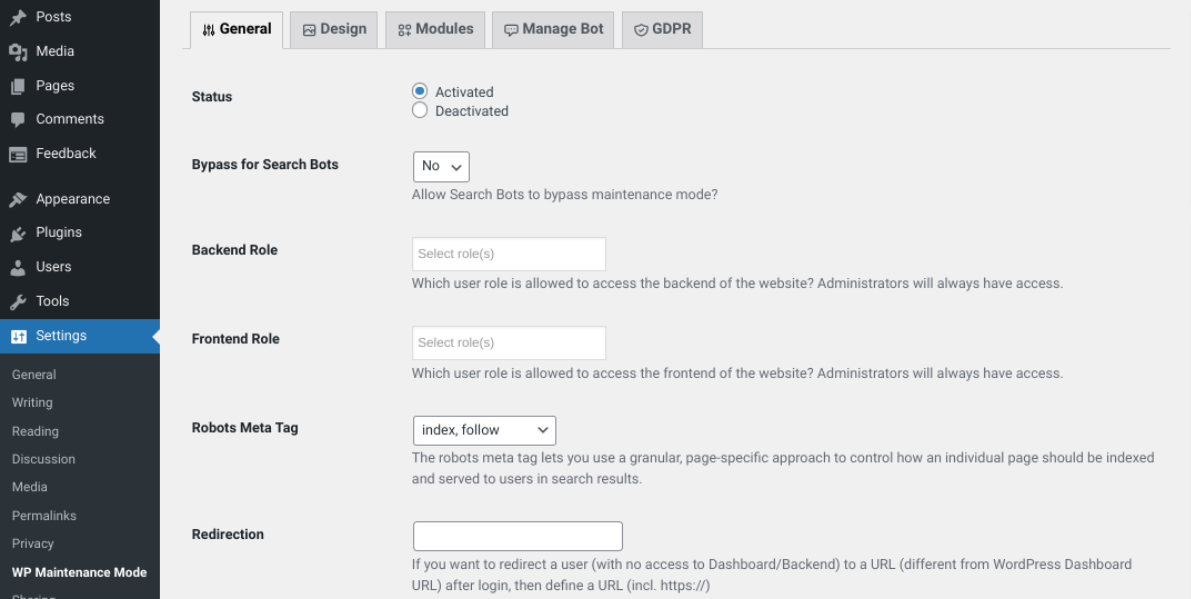Open the Backend Role selector
Viewport: 1191px width, 599px height.
[509, 254]
